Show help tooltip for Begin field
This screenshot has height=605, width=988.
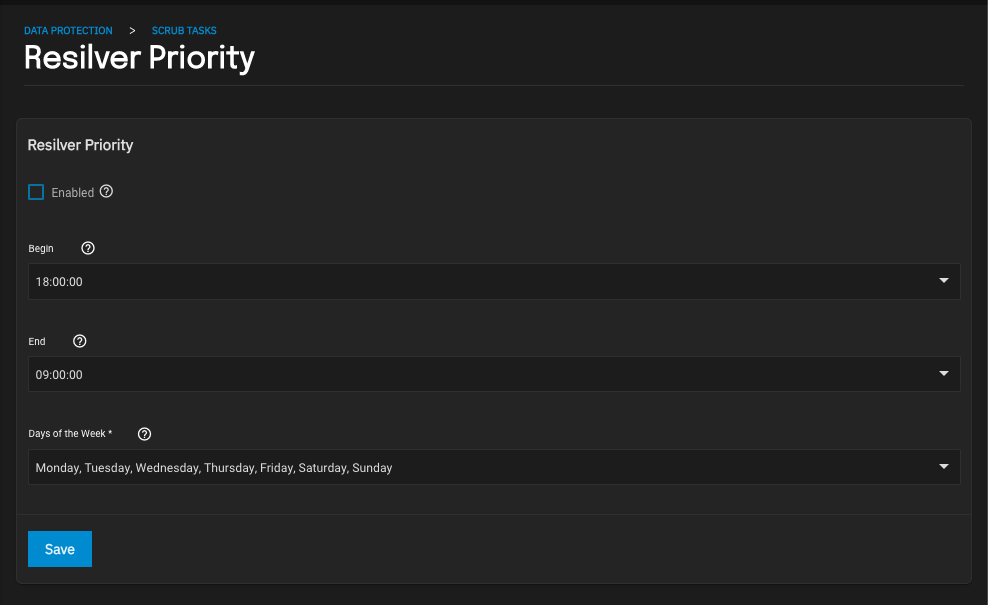pyautogui.click(x=88, y=248)
